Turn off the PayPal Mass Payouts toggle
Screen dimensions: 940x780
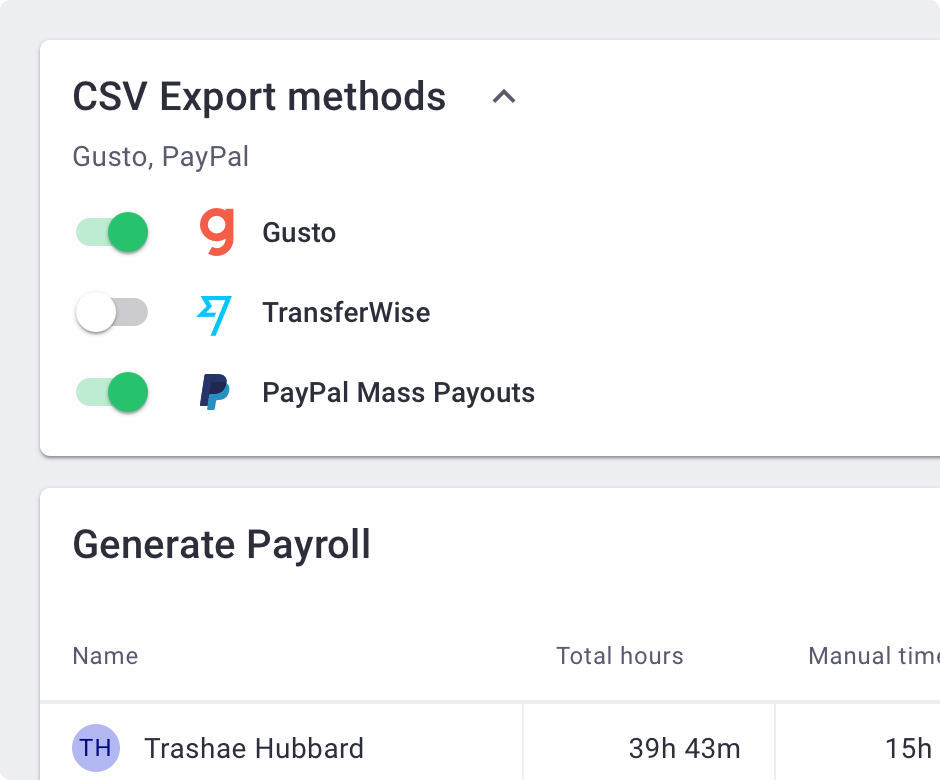112,392
